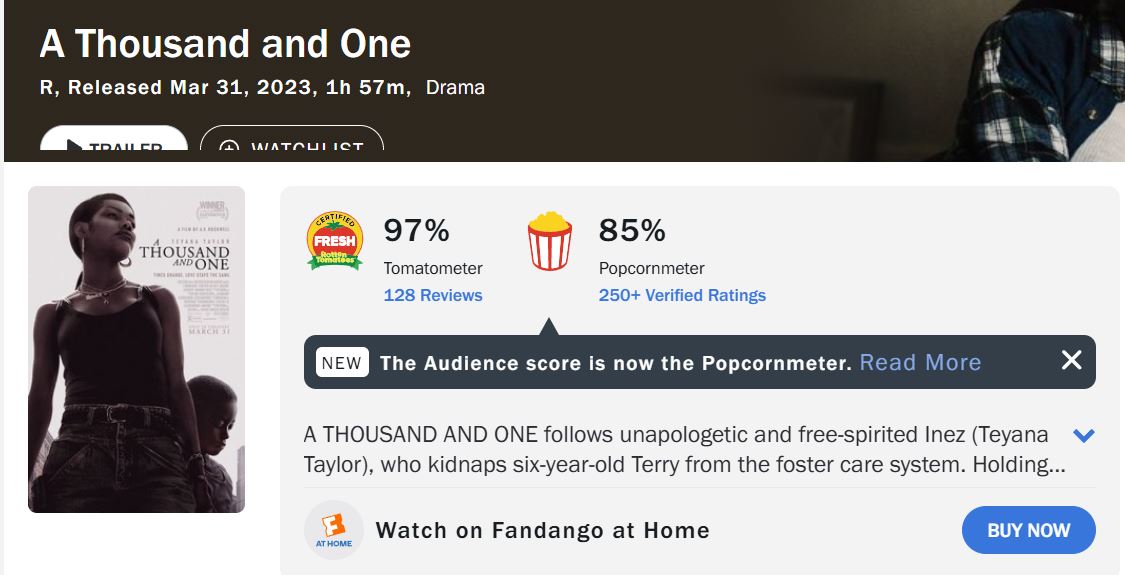The width and height of the screenshot is (1125, 575).
Task: Click the red popcorn bucket icon
Action: point(550,241)
